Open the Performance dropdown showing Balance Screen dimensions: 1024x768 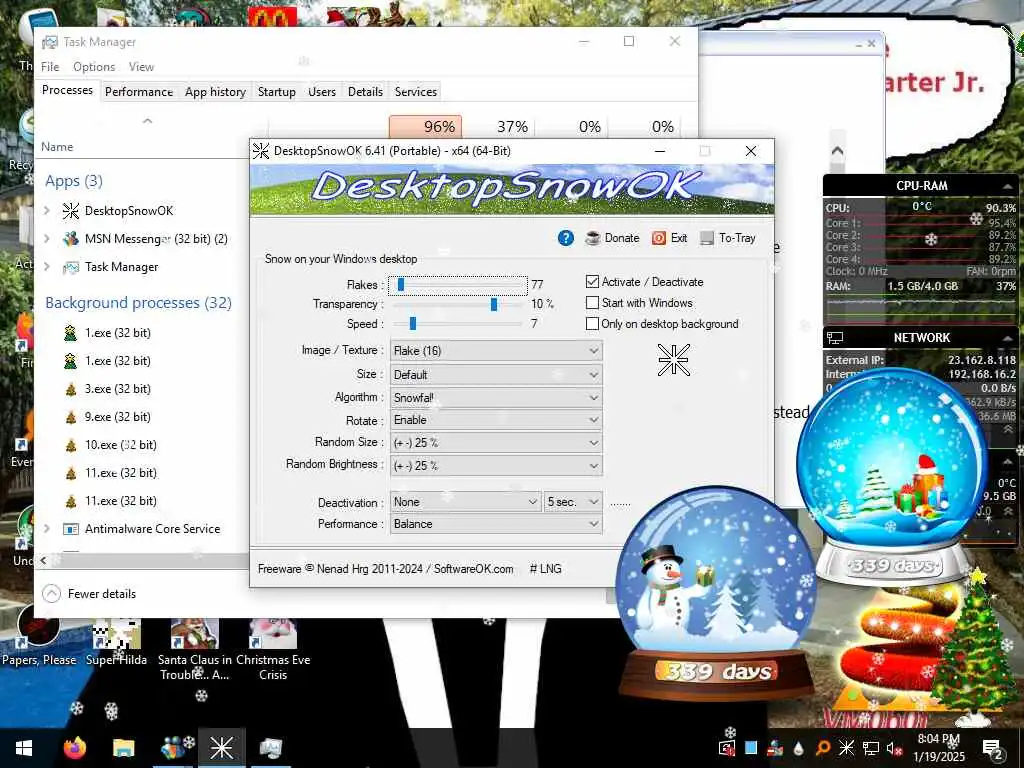click(x=496, y=524)
